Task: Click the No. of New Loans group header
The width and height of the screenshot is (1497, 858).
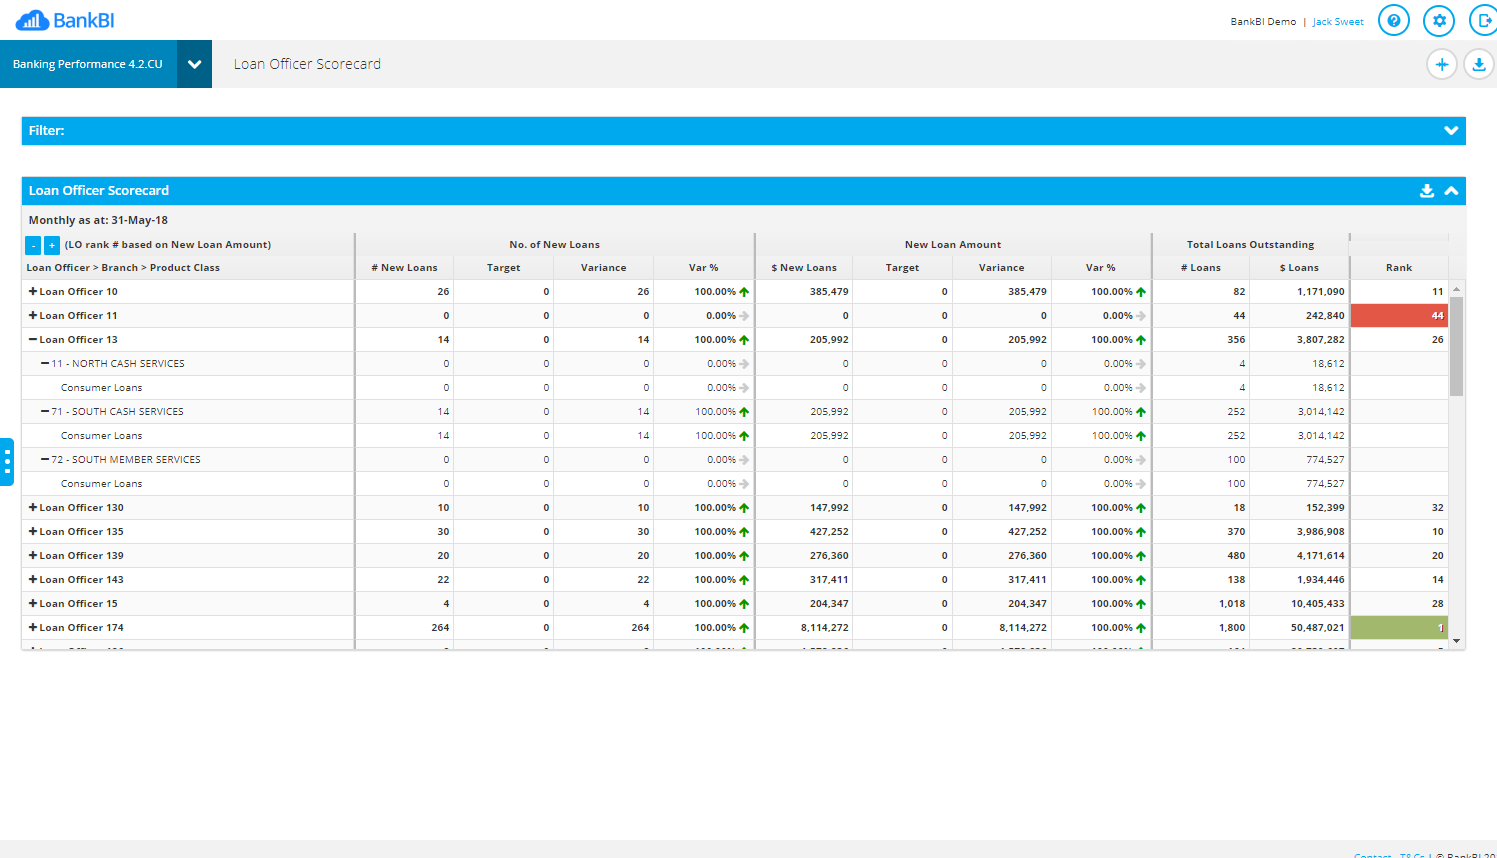Action: [x=554, y=245]
